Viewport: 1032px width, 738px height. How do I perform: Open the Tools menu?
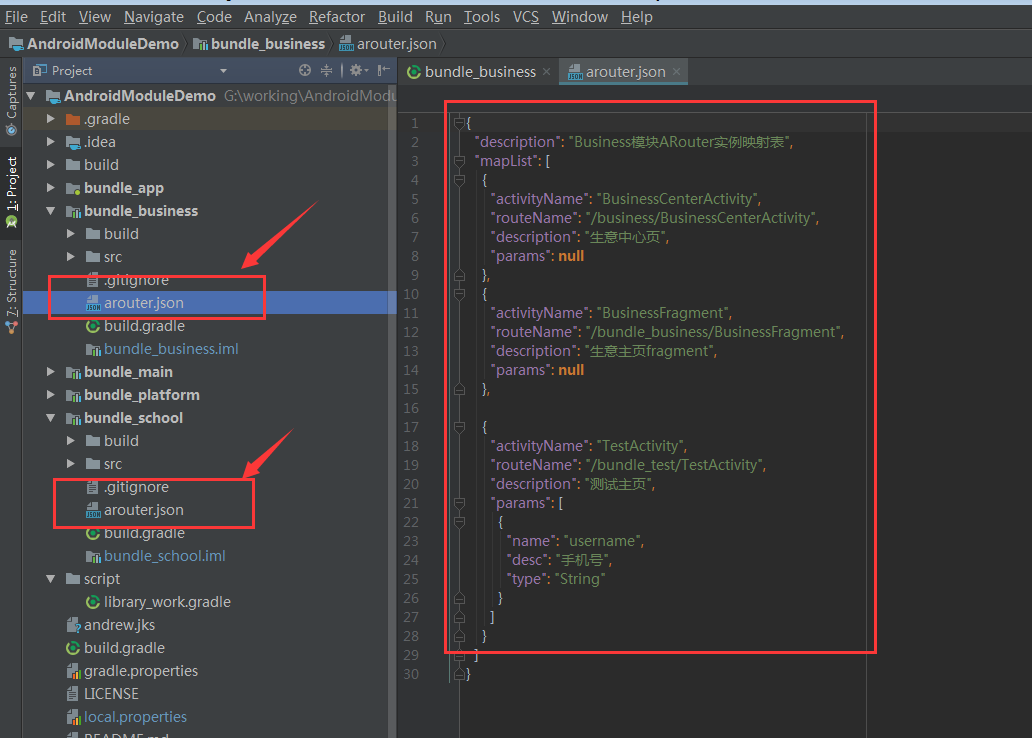(x=481, y=16)
